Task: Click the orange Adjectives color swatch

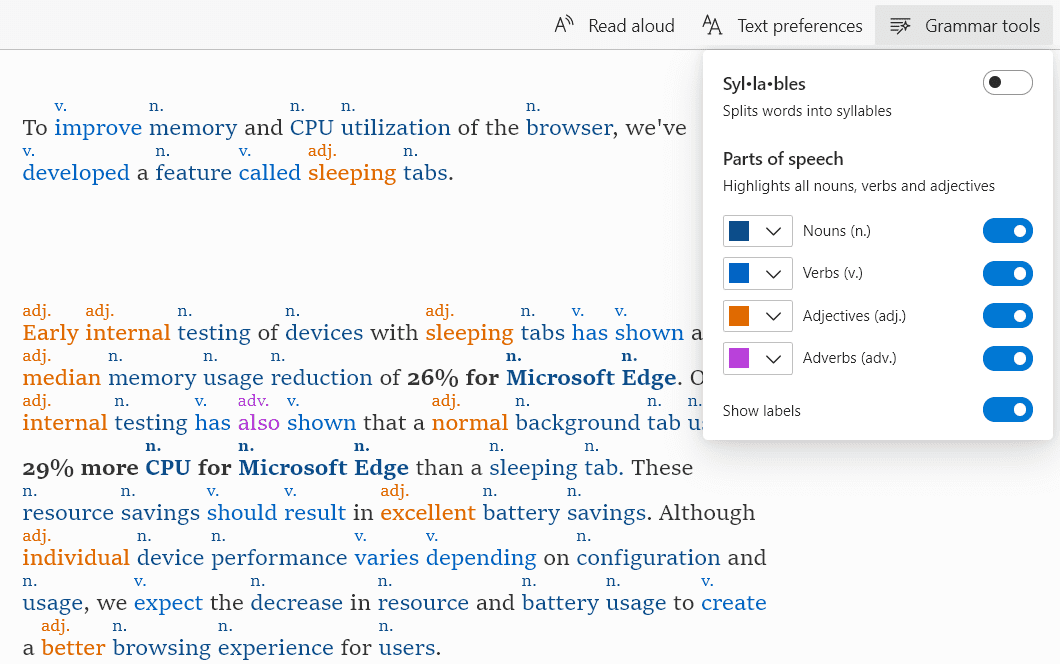Action: tap(739, 317)
